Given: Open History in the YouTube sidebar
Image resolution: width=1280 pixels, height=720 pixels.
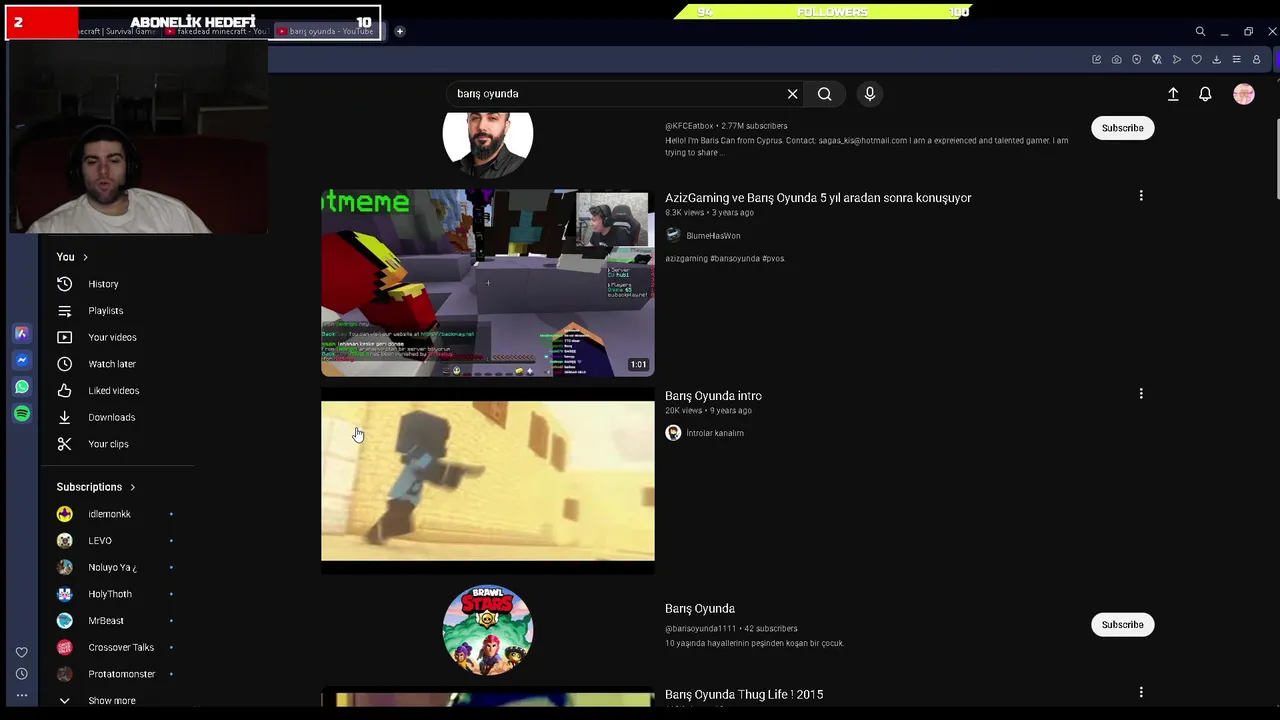Looking at the screenshot, I should click(x=103, y=284).
